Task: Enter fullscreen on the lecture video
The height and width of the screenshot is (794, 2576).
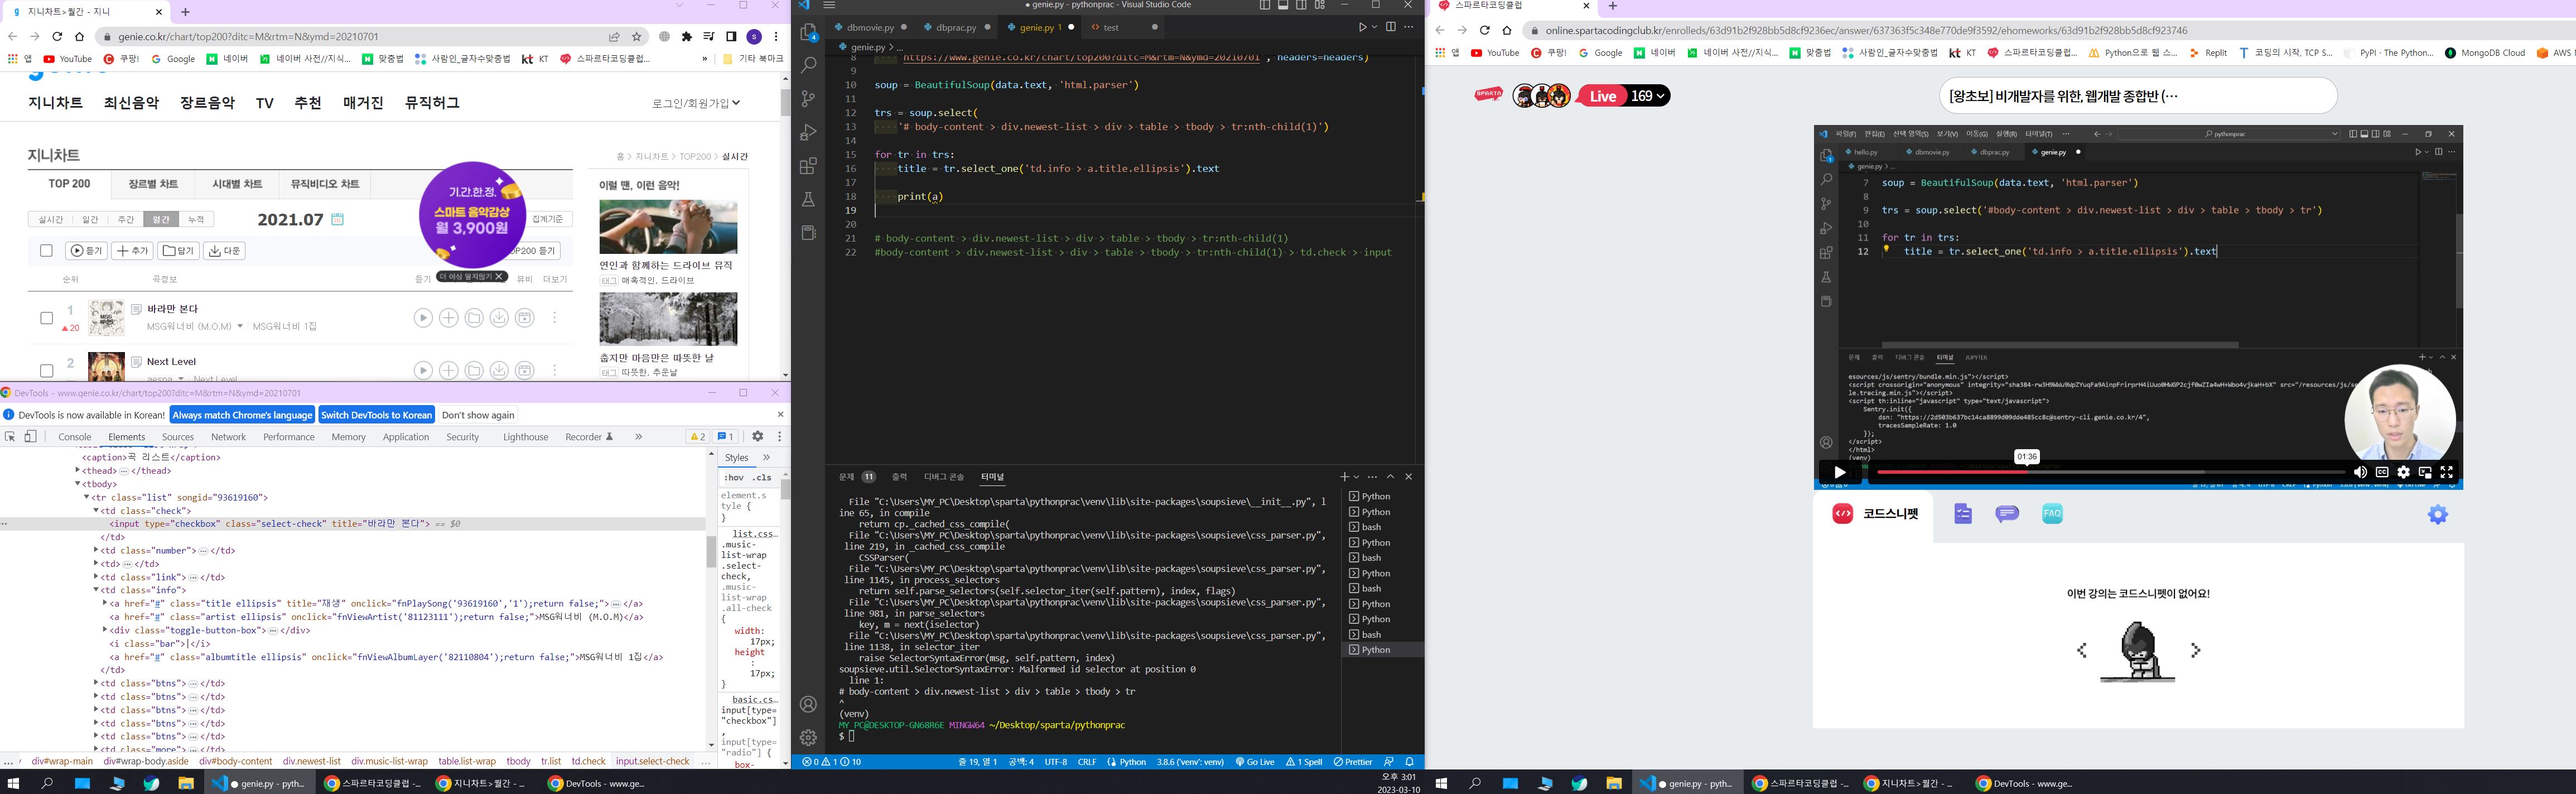Action: click(x=2447, y=472)
